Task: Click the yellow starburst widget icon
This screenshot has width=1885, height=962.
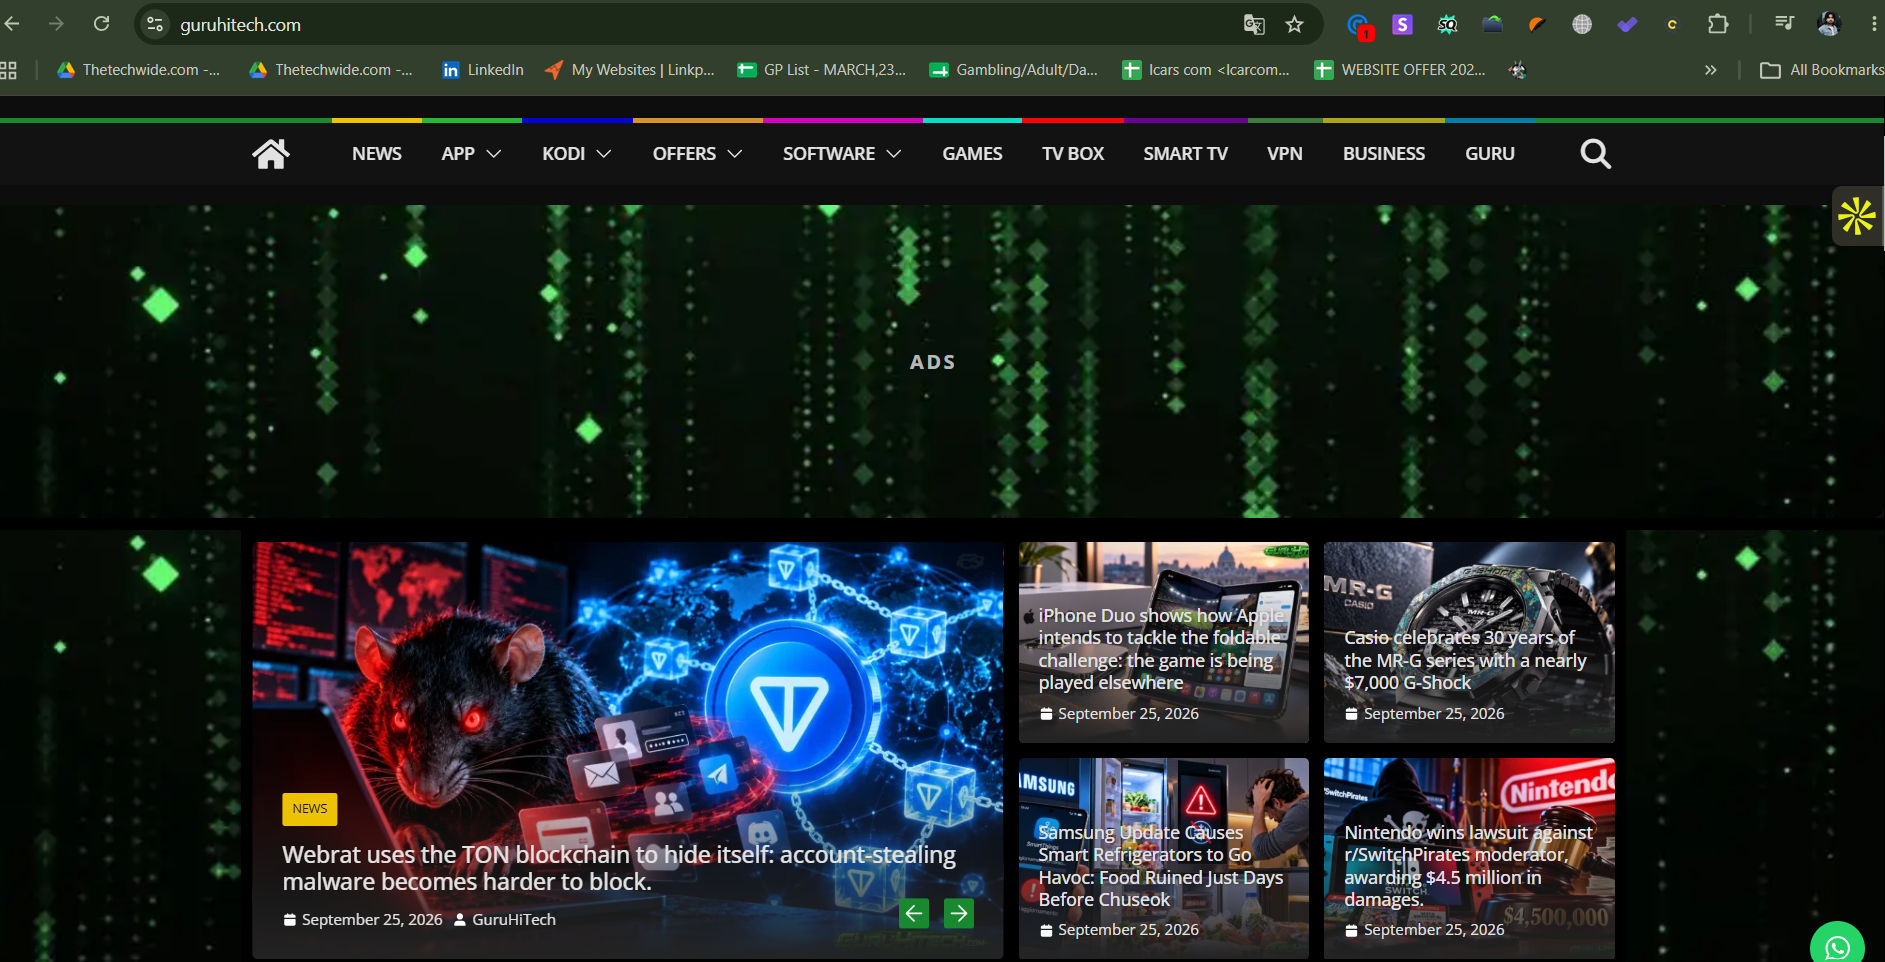Action: coord(1856,216)
